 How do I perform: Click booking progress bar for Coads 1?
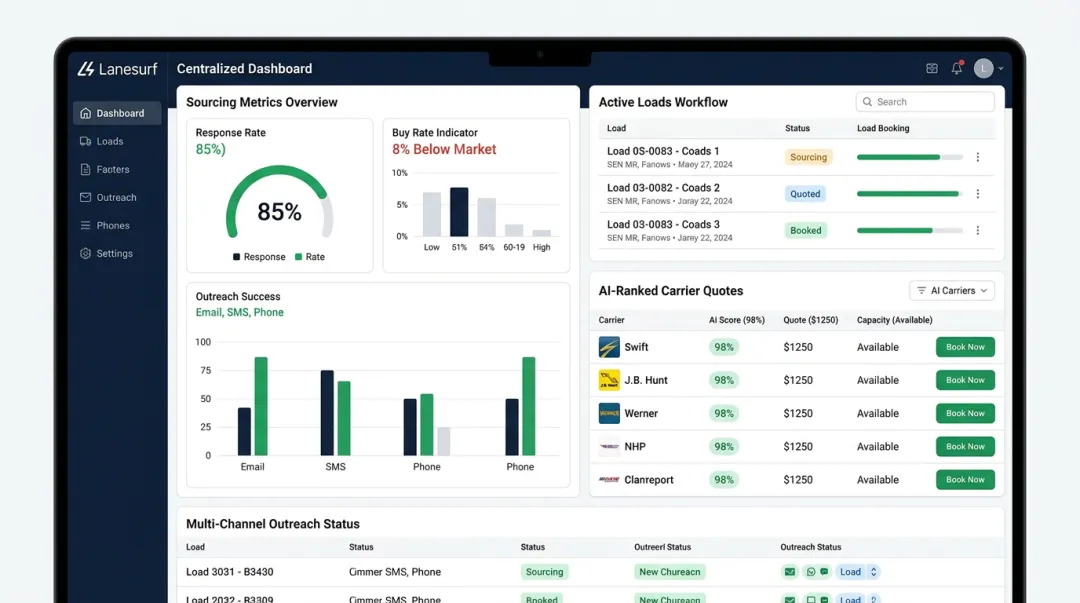click(x=910, y=157)
